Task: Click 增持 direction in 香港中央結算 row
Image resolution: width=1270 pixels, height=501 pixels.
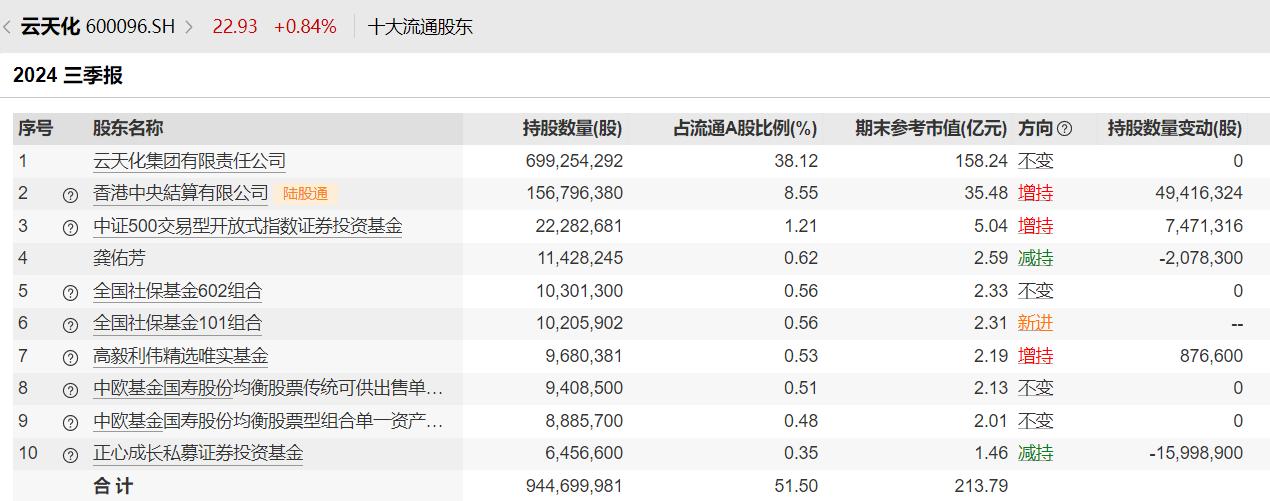Action: click(x=1036, y=193)
